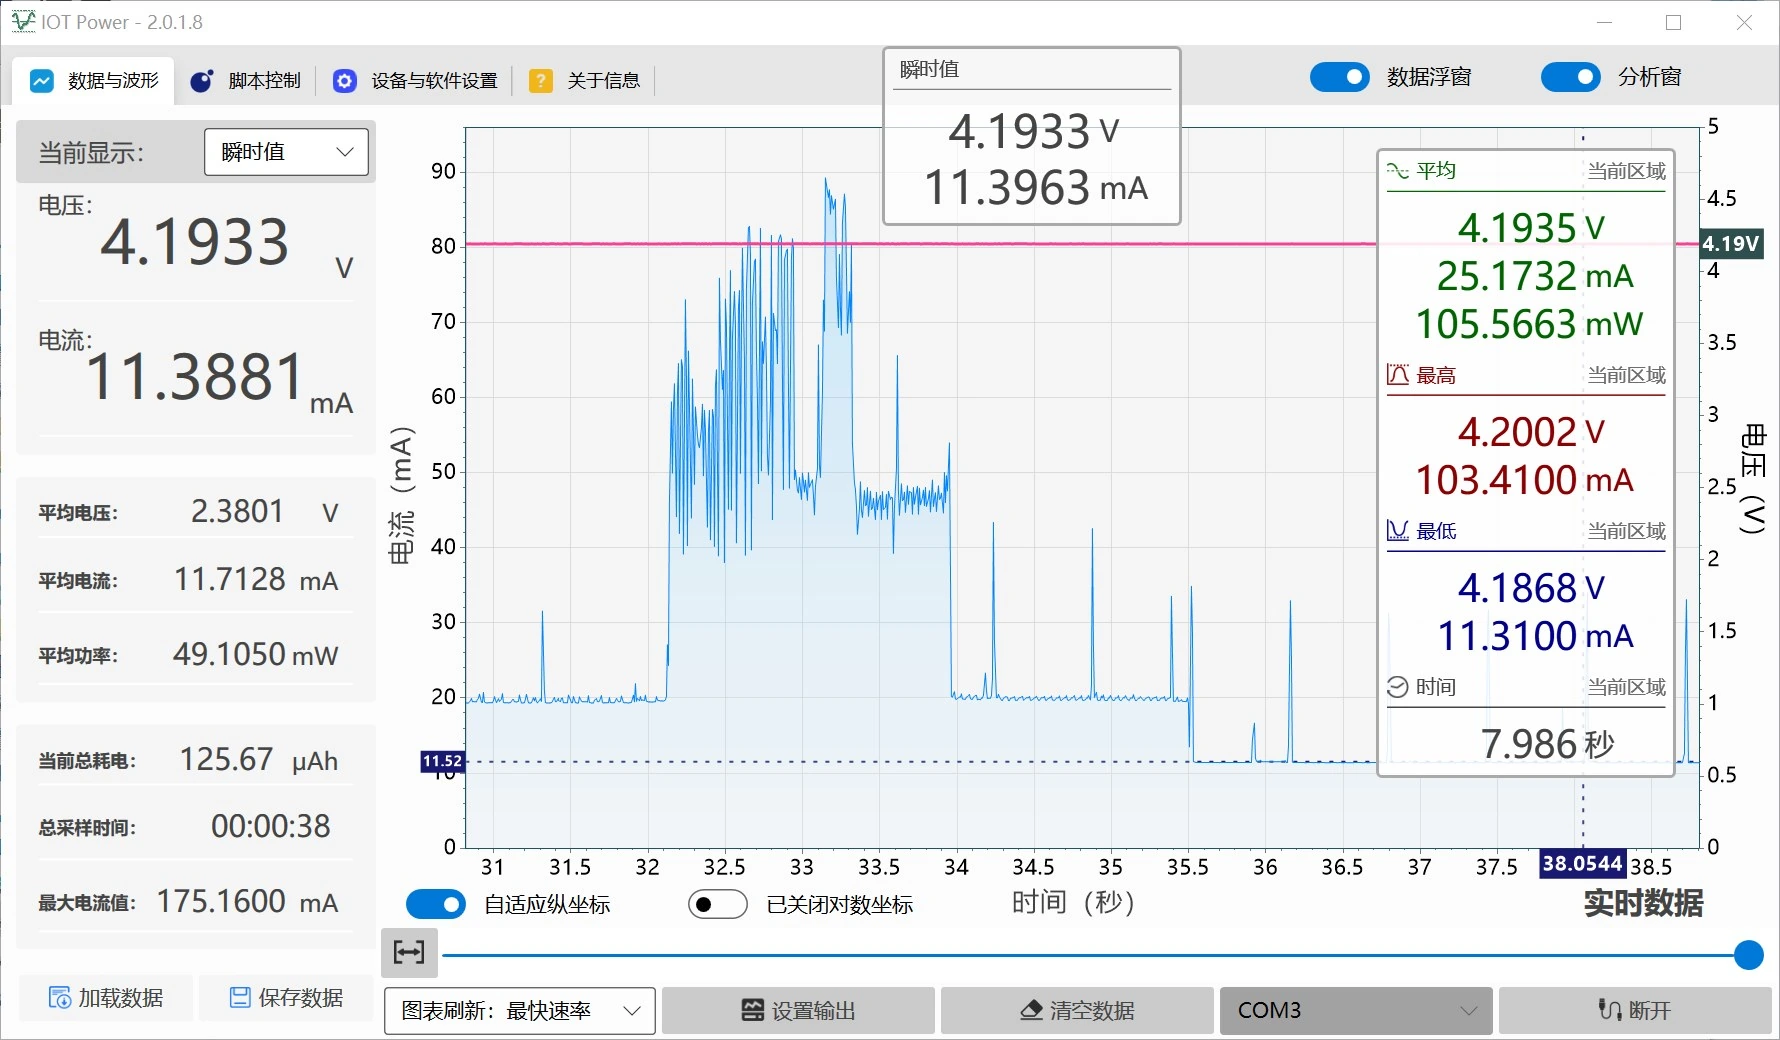Click the 38.0544 timestamp marker on axis

tap(1583, 863)
